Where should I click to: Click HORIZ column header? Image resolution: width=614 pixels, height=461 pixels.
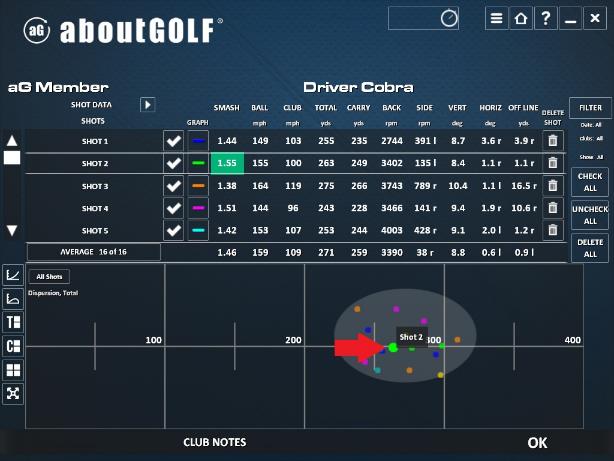point(490,108)
